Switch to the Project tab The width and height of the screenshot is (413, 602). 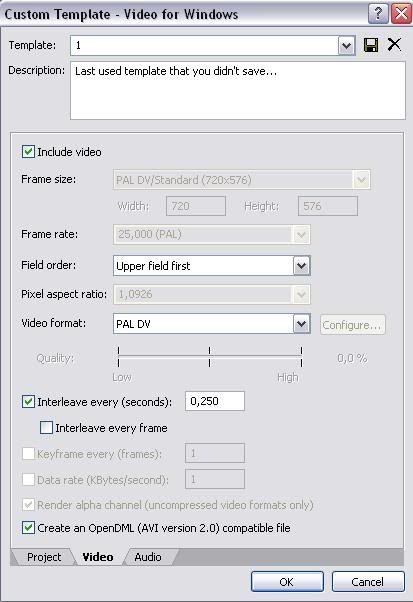(44, 557)
